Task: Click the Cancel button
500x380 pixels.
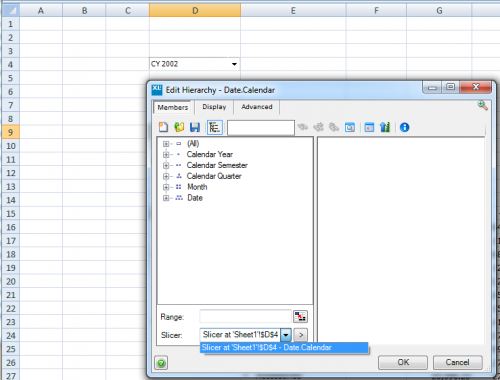Action: click(x=457, y=362)
